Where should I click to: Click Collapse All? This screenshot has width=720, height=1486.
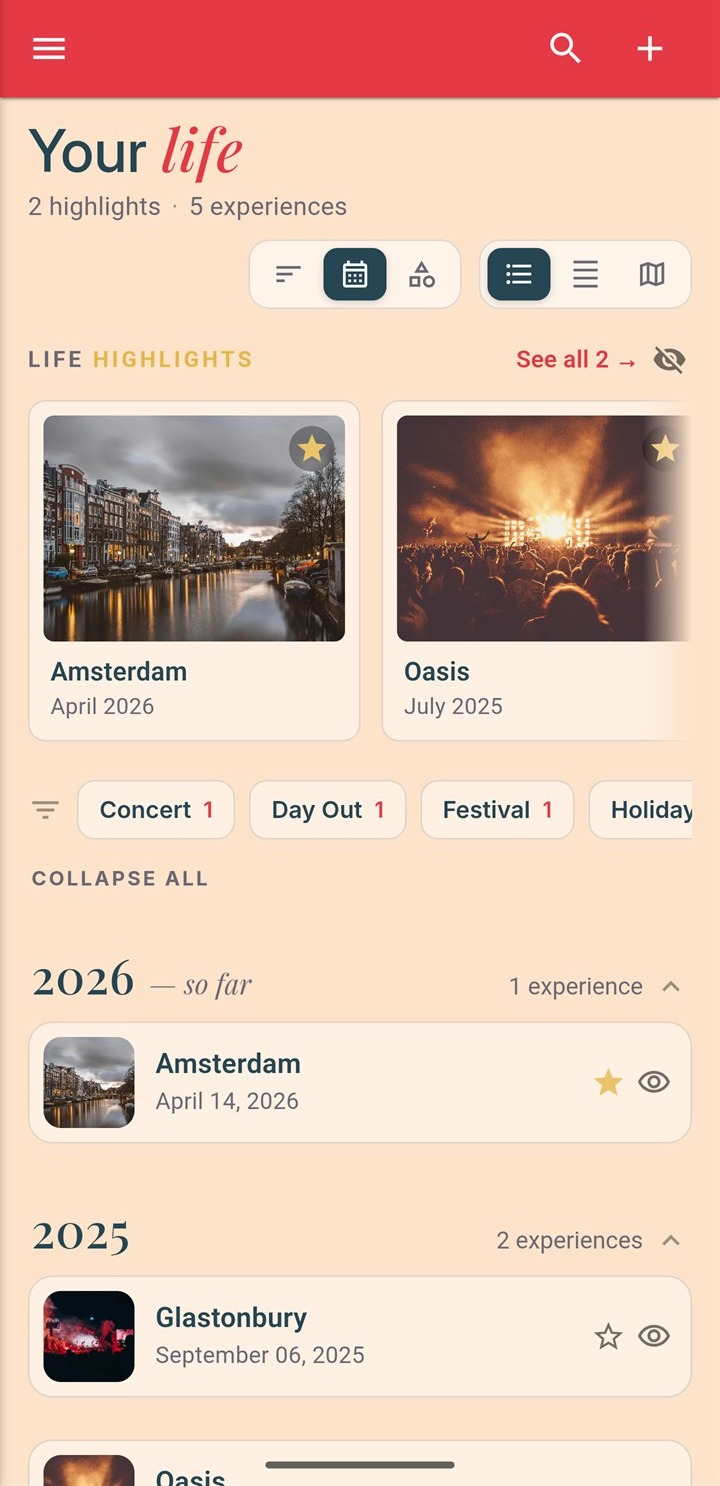[x=120, y=879]
